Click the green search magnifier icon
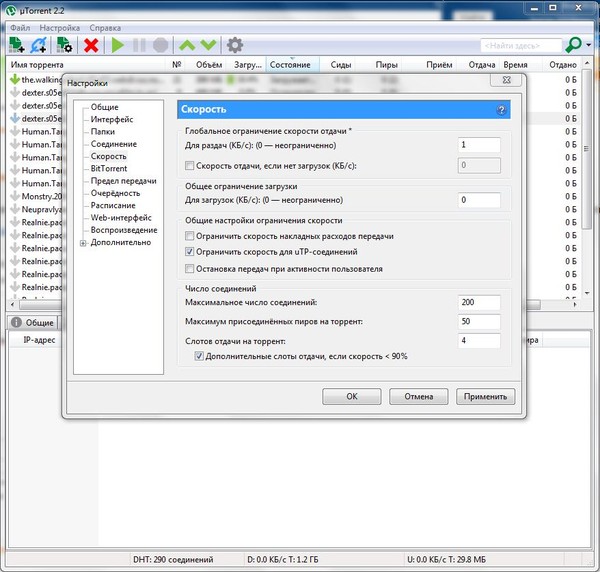This screenshot has width=600, height=572. pos(573,45)
